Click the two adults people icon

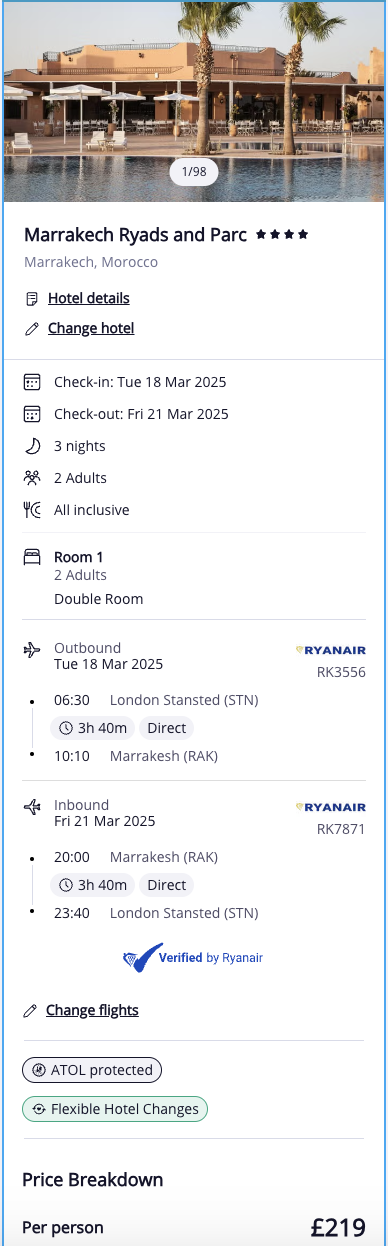[32, 478]
